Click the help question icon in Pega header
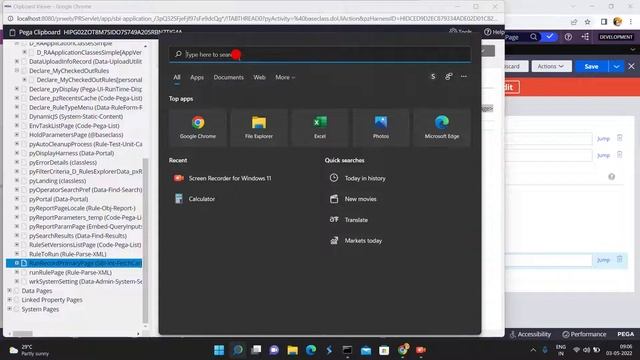The image size is (640, 360). point(568,37)
